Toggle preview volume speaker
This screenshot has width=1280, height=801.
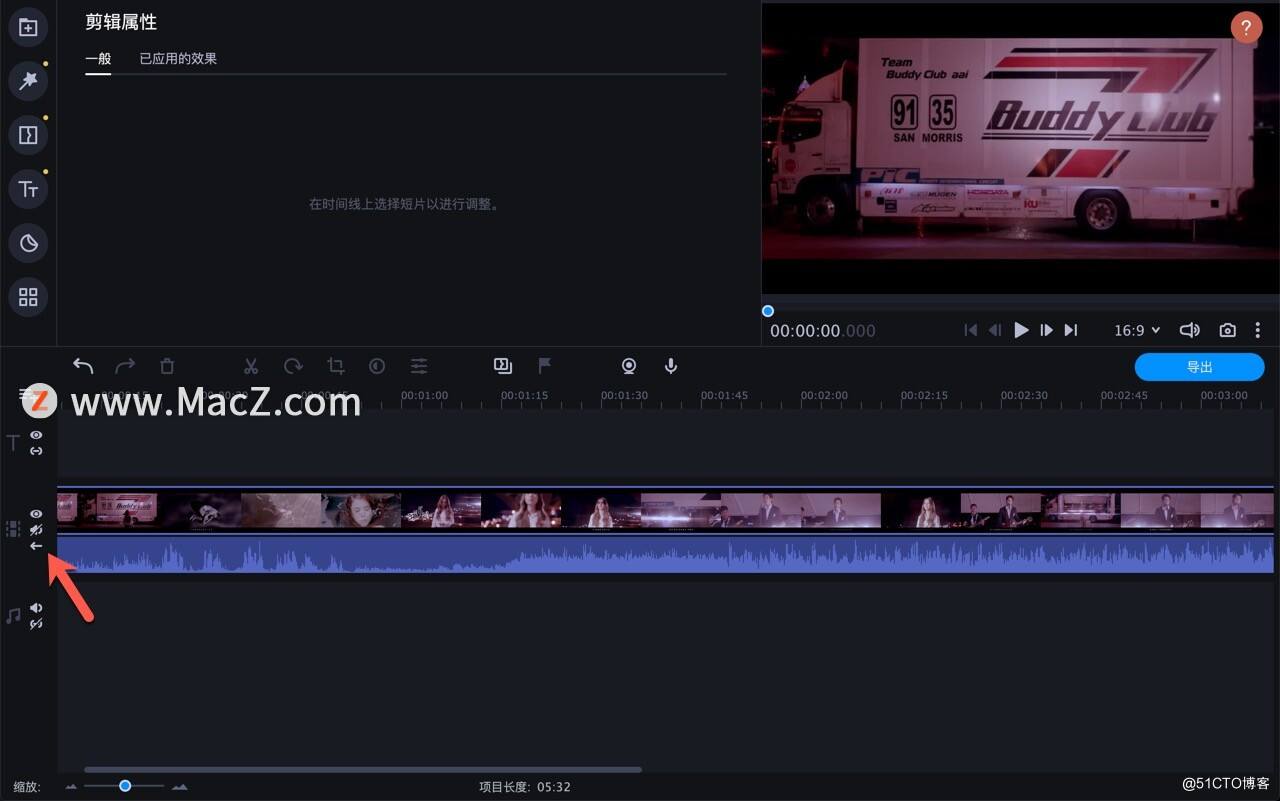(x=1189, y=330)
